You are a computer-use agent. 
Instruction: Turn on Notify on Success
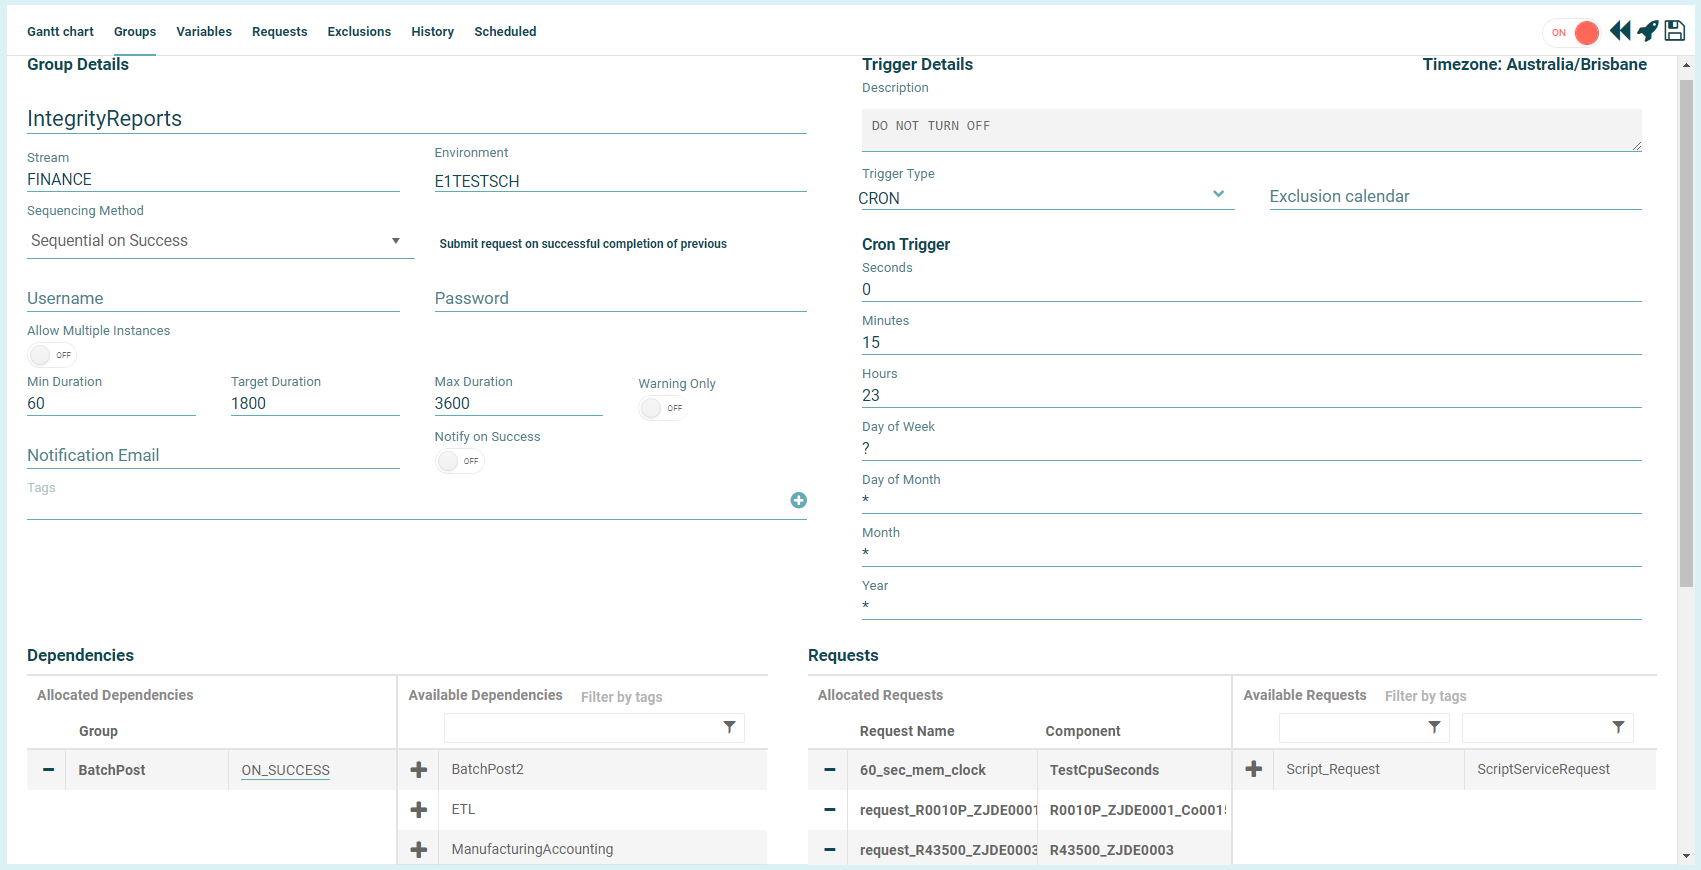[x=459, y=461]
